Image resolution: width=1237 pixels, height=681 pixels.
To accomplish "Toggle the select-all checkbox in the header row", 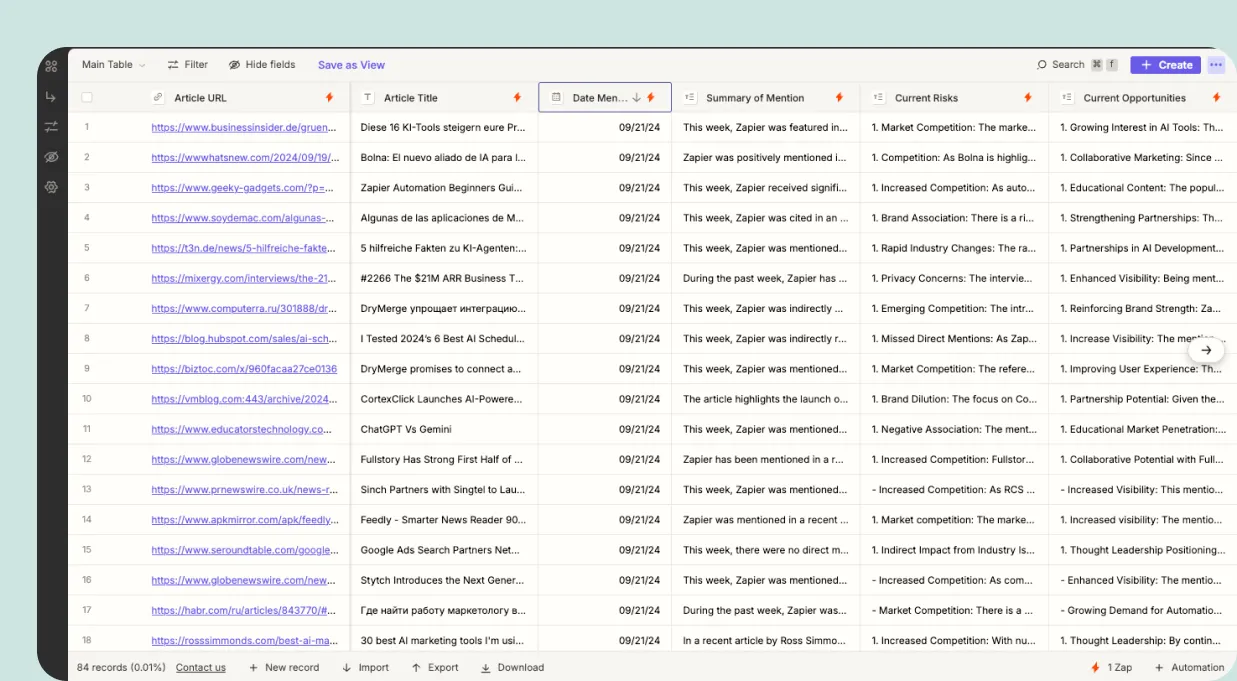I will (87, 97).
